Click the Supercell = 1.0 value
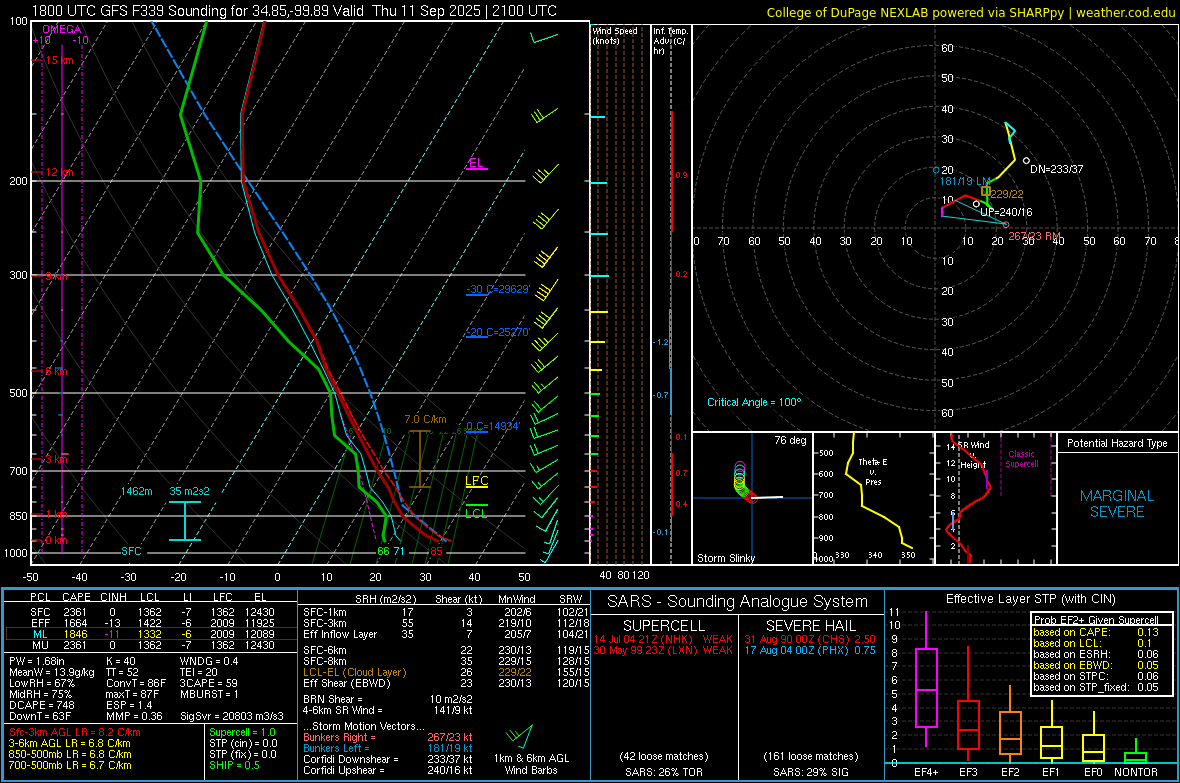 242,732
